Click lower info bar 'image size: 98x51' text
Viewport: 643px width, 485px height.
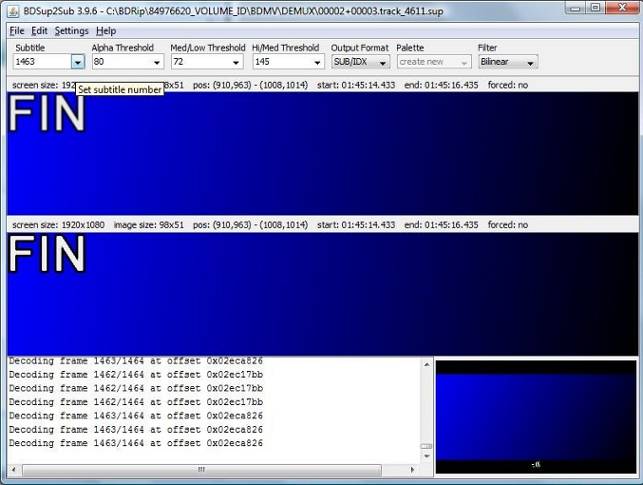[x=149, y=225]
